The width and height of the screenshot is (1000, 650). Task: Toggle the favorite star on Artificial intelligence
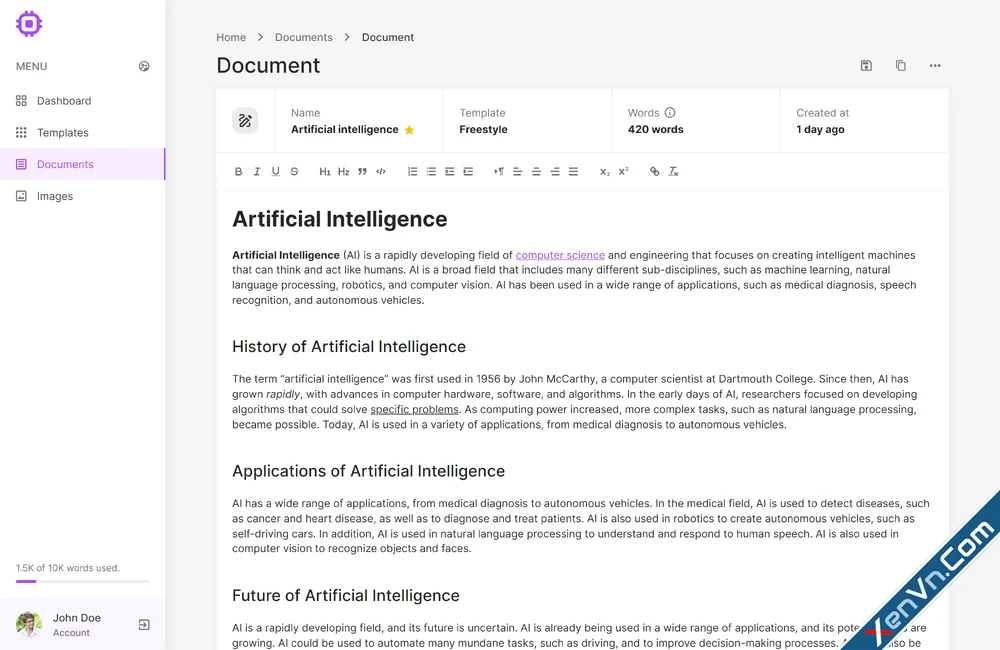click(x=408, y=129)
